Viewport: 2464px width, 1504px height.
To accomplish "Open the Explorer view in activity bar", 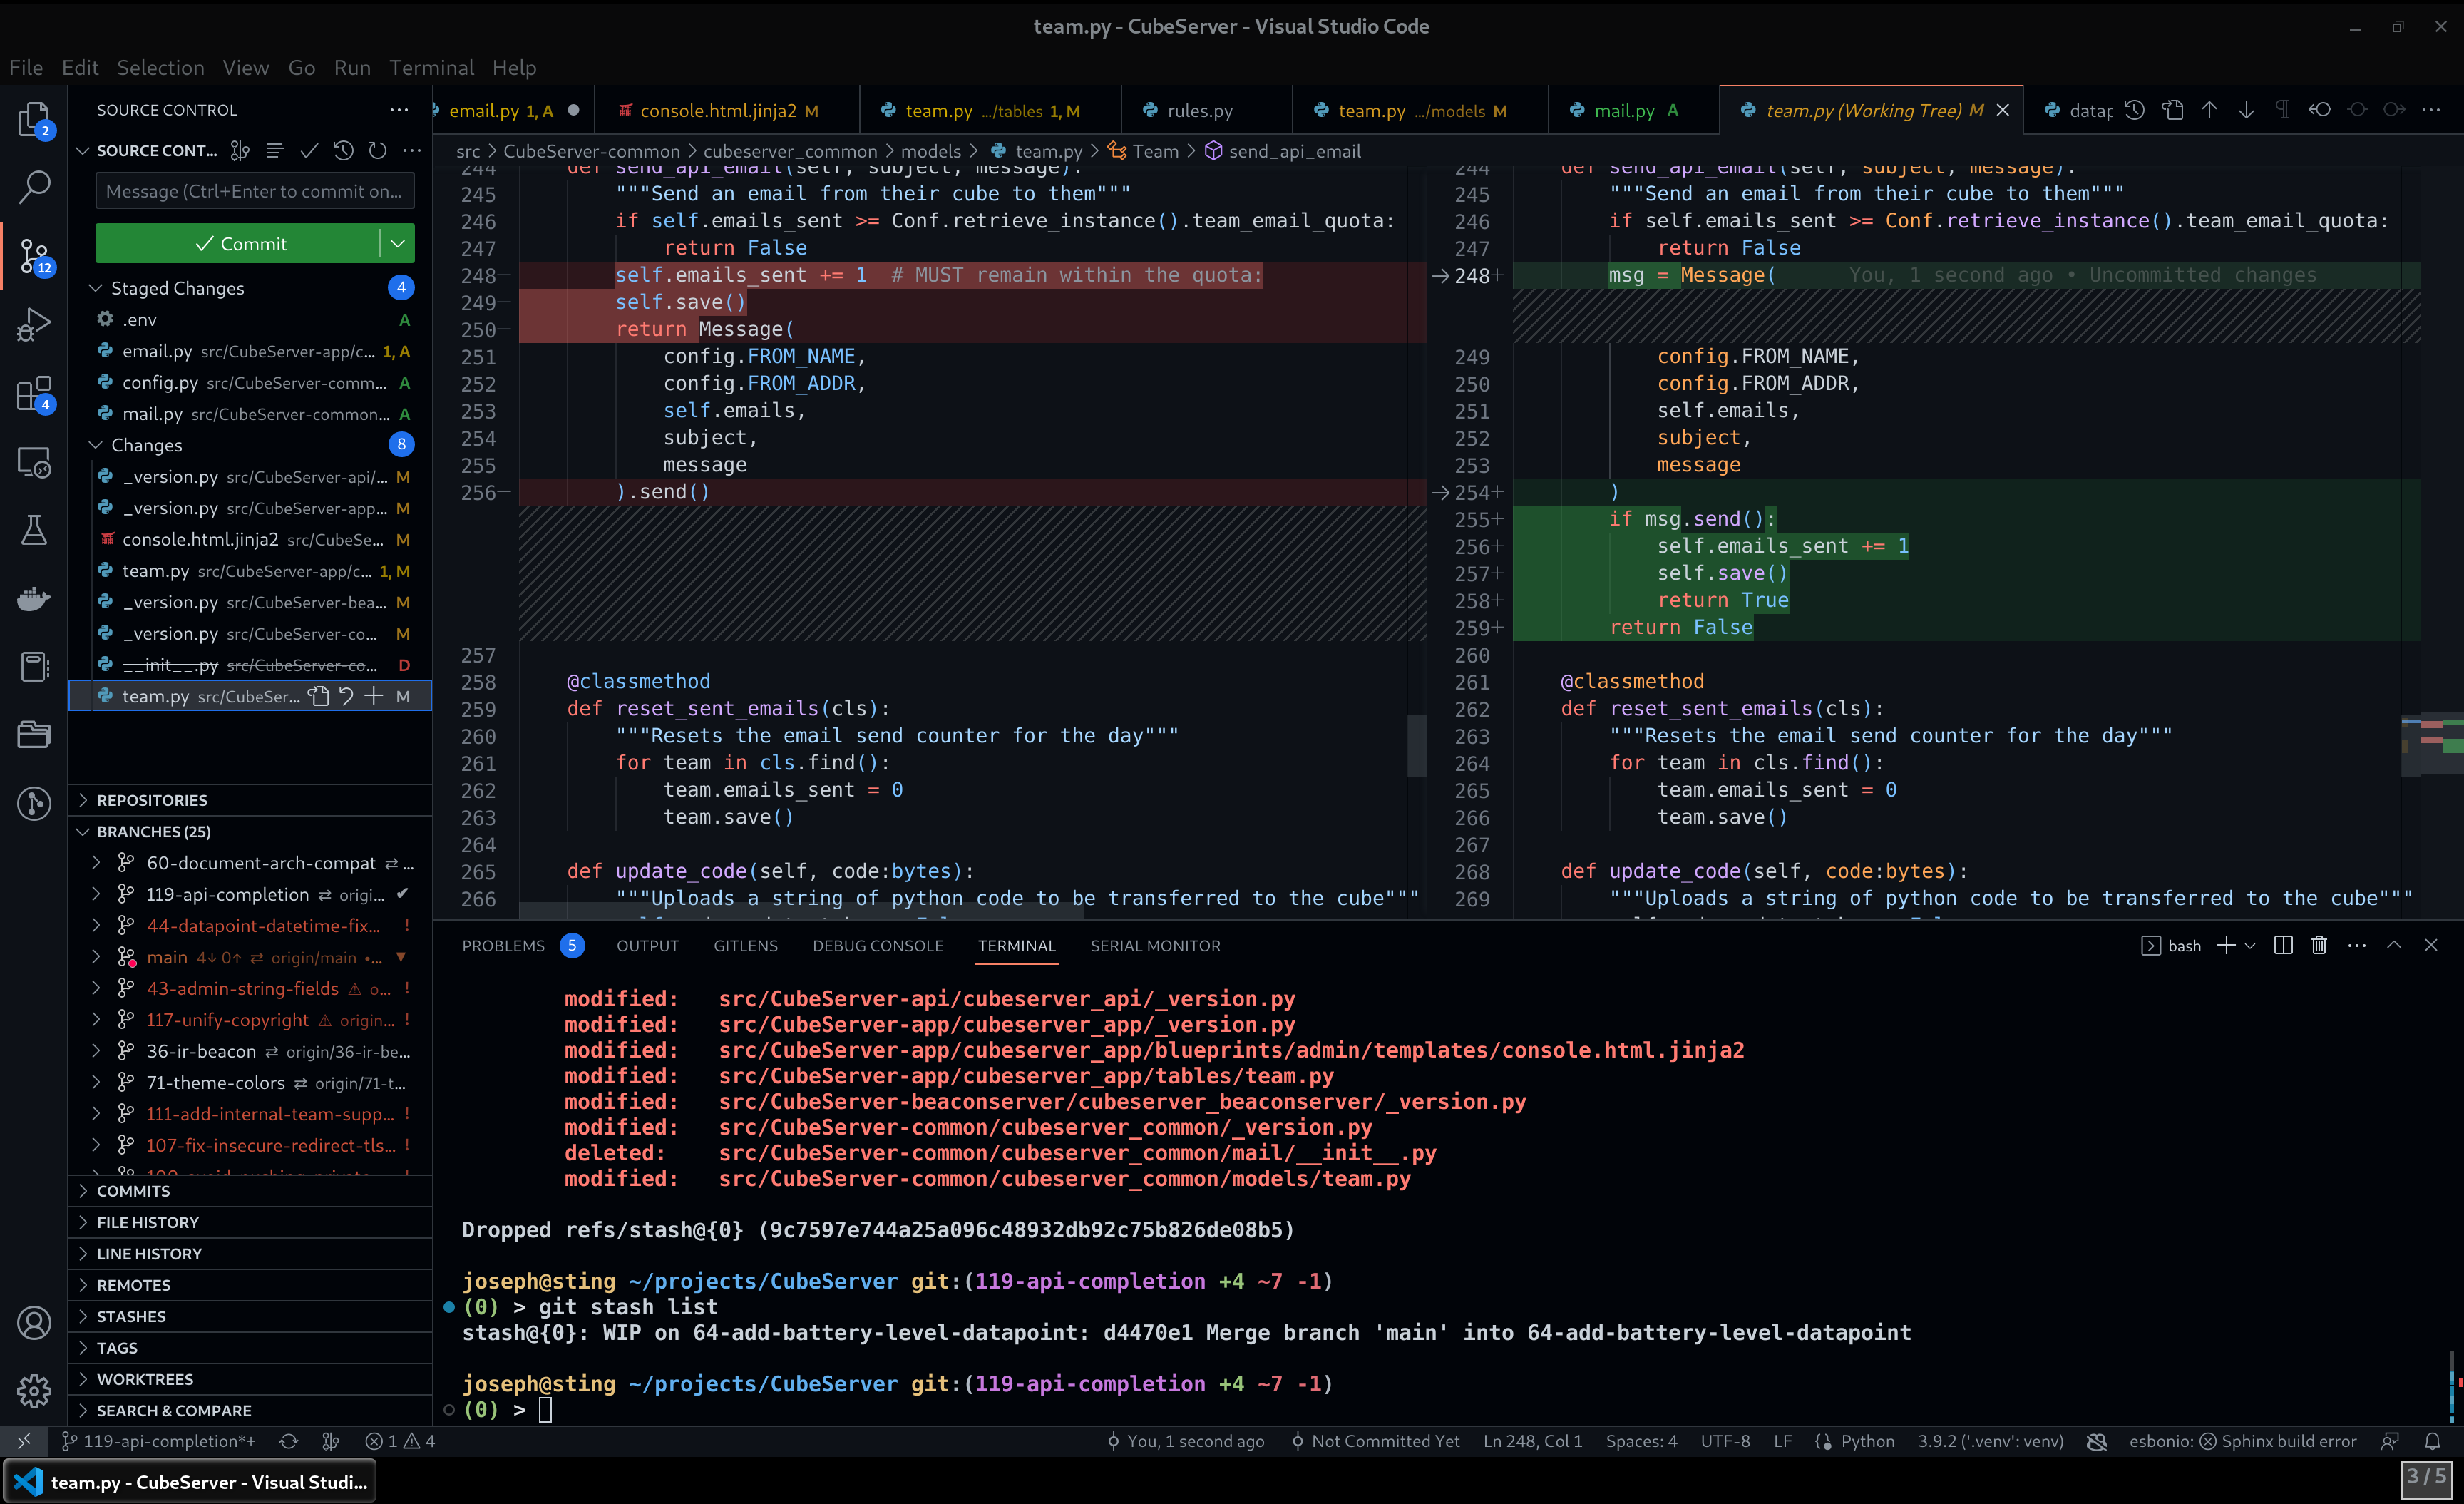I will coord(34,119).
